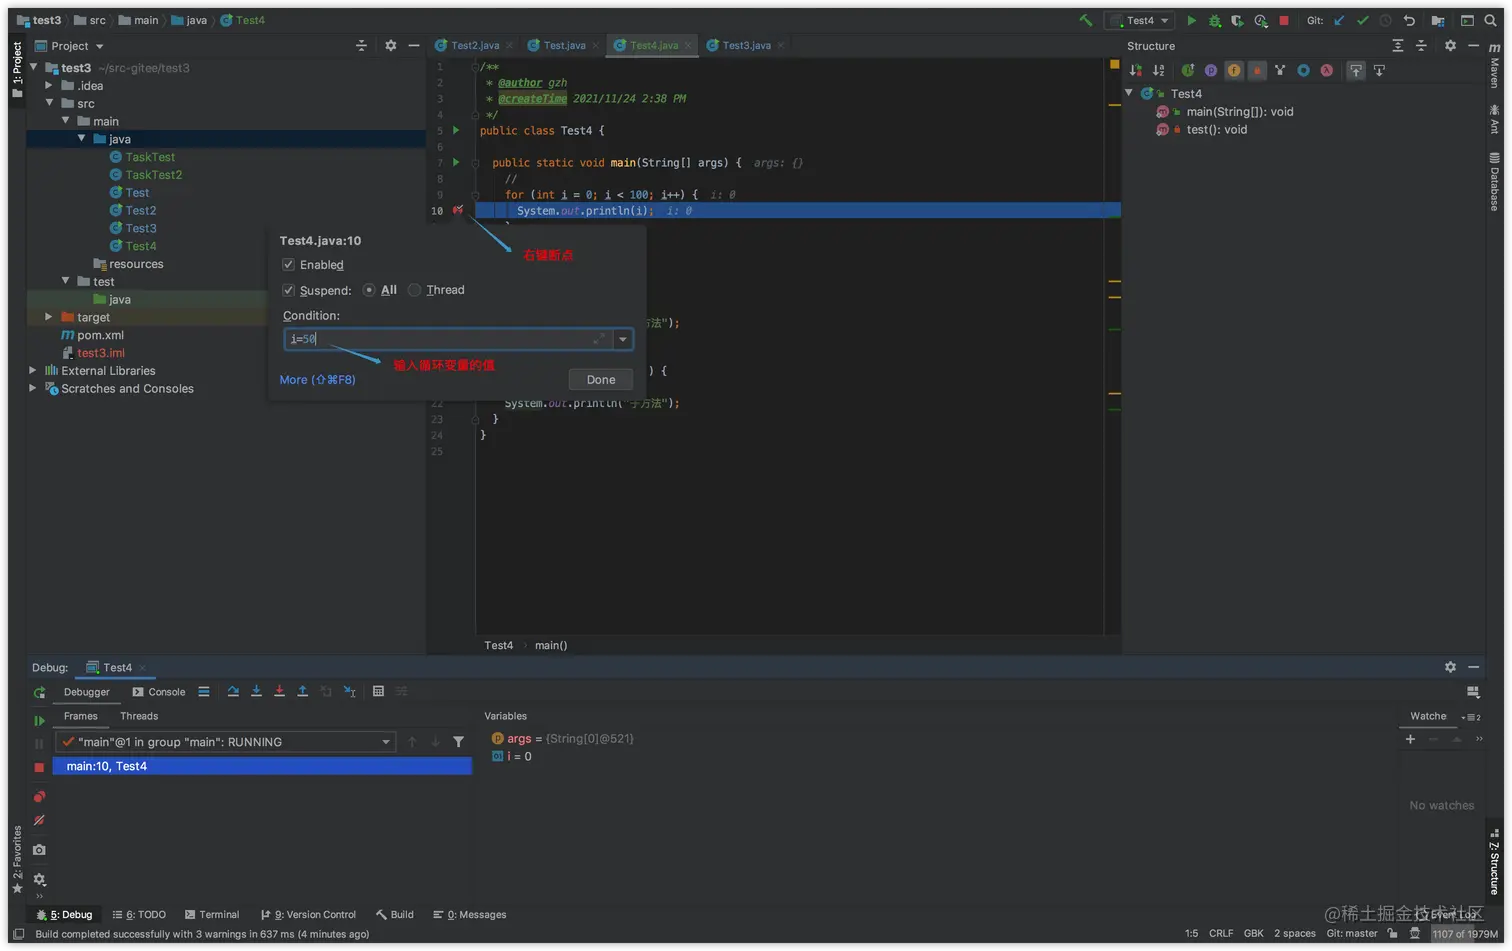Click Step Out in debugger toolbar
The height and width of the screenshot is (951, 1512).
coord(303,691)
